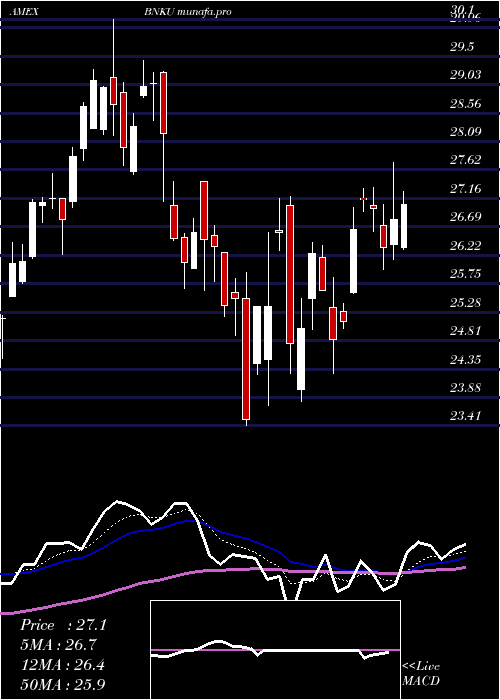Click the lowest red candle near 23.41

246,359
